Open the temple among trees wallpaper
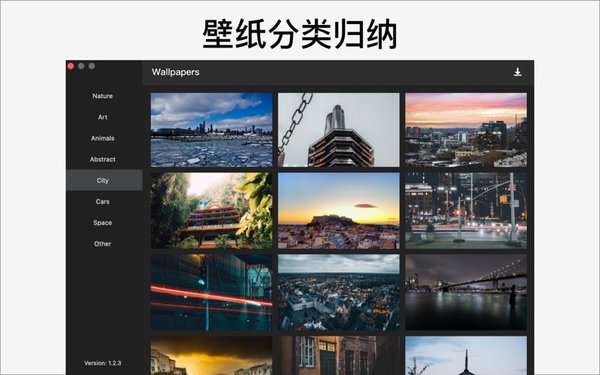 point(211,210)
